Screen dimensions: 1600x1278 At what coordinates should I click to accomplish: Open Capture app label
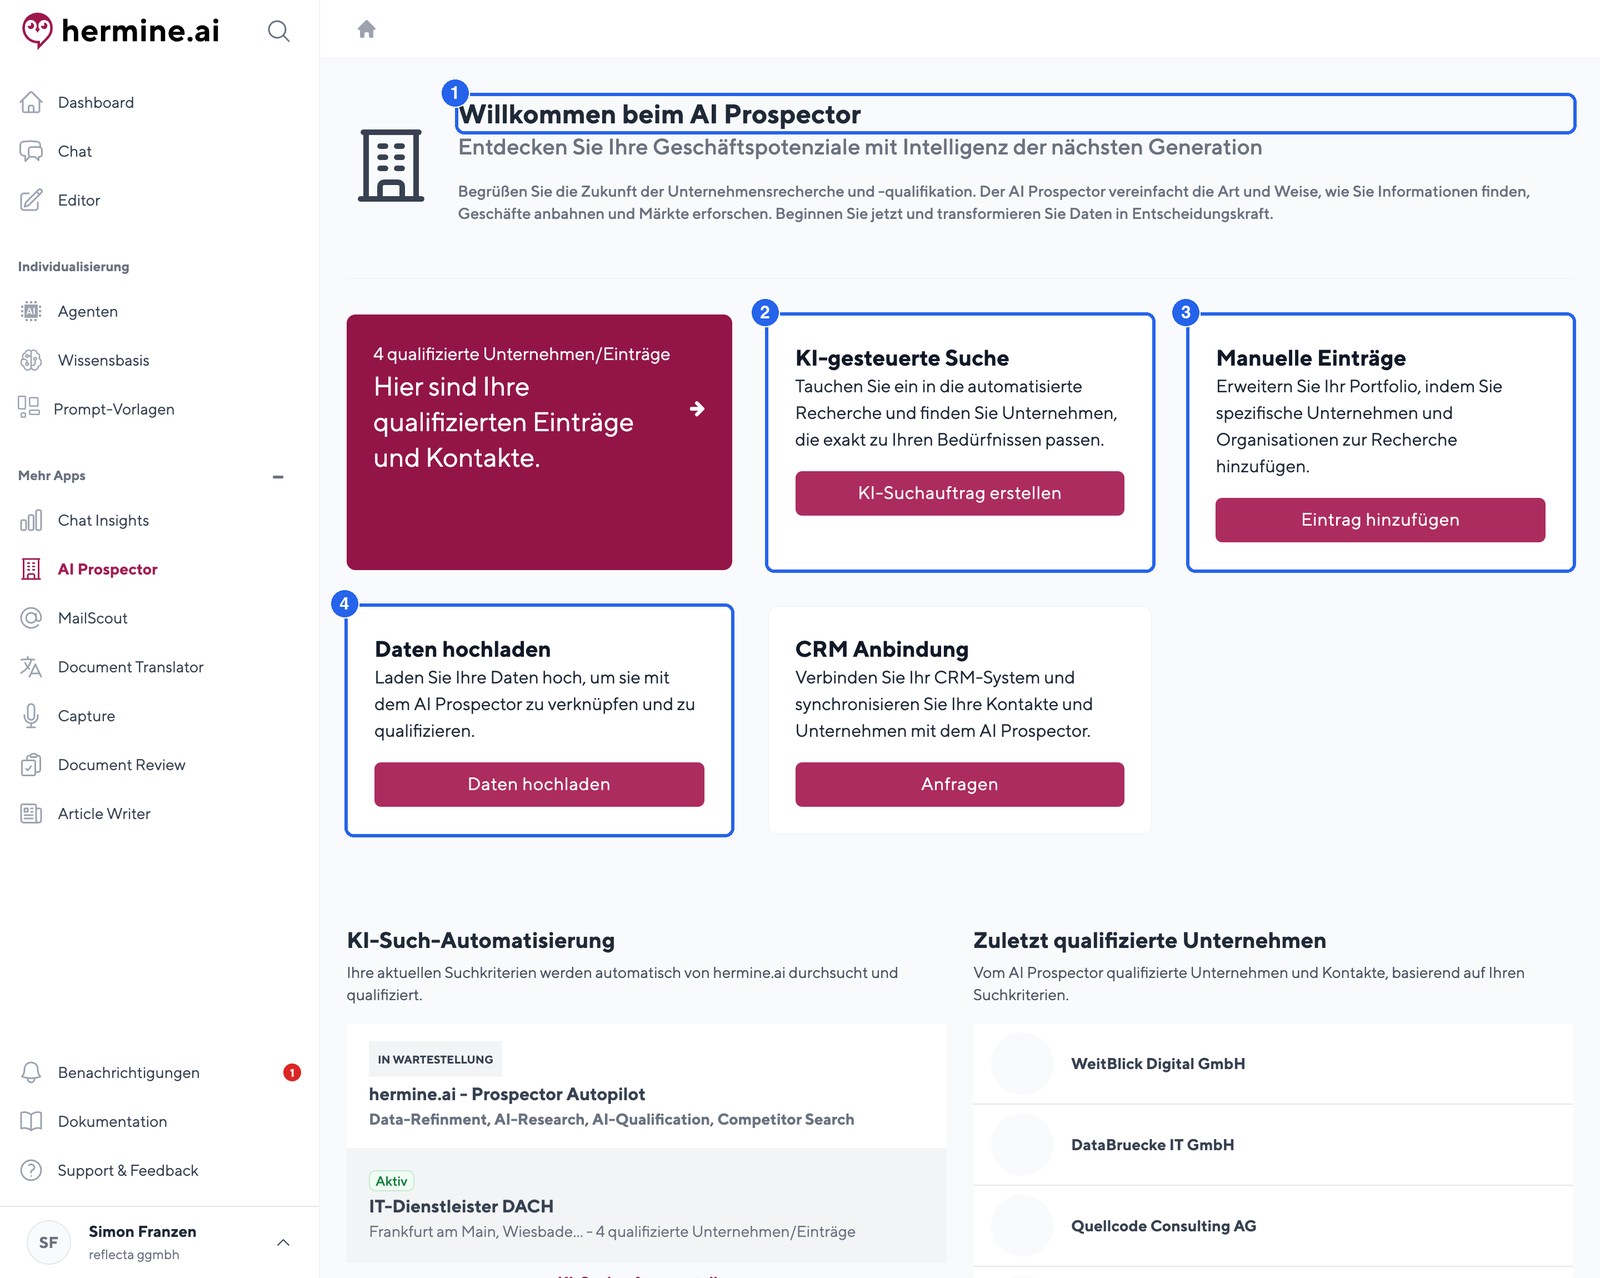(87, 716)
